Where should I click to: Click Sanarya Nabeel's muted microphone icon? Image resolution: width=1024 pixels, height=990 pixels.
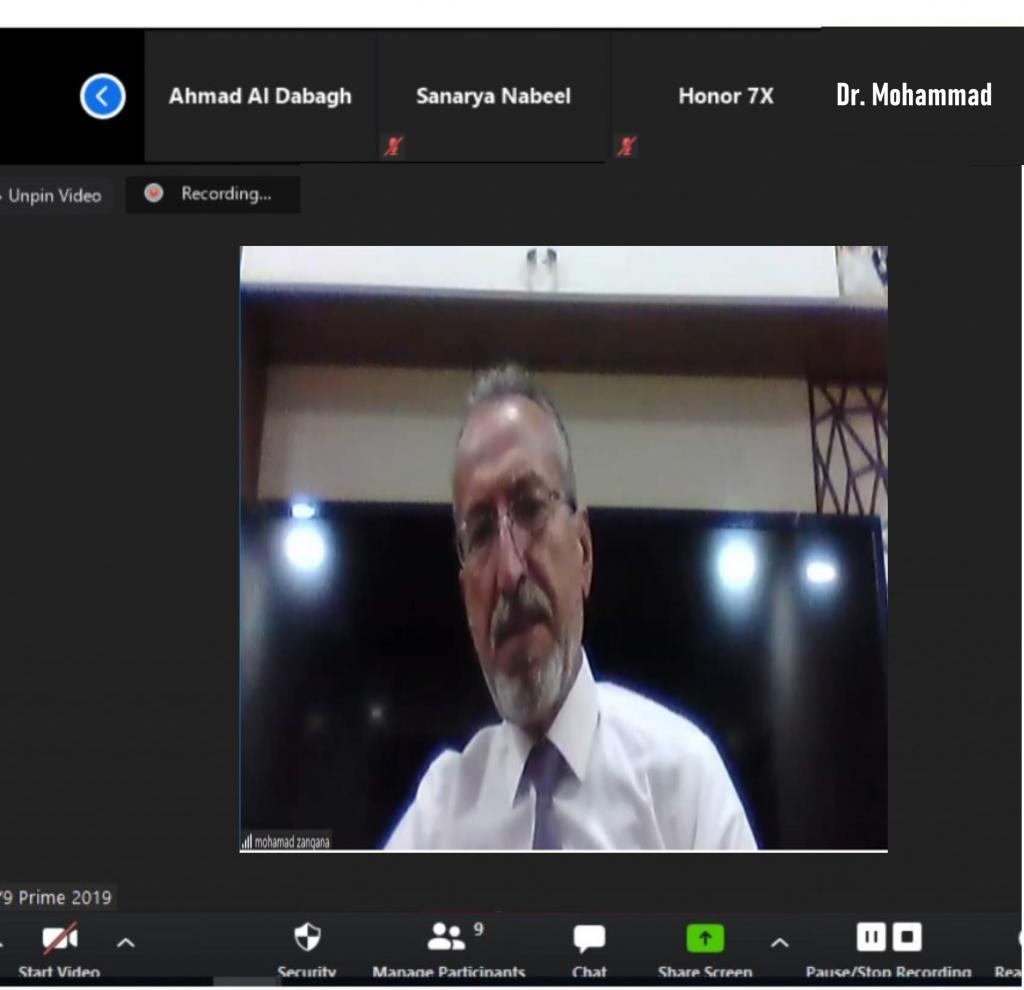391,147
